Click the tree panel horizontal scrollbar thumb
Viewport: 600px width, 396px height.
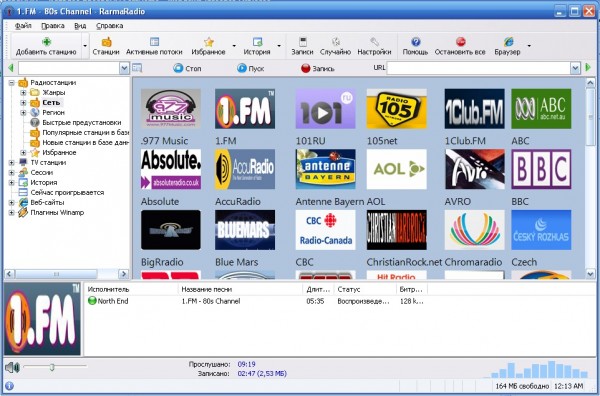(x=56, y=274)
